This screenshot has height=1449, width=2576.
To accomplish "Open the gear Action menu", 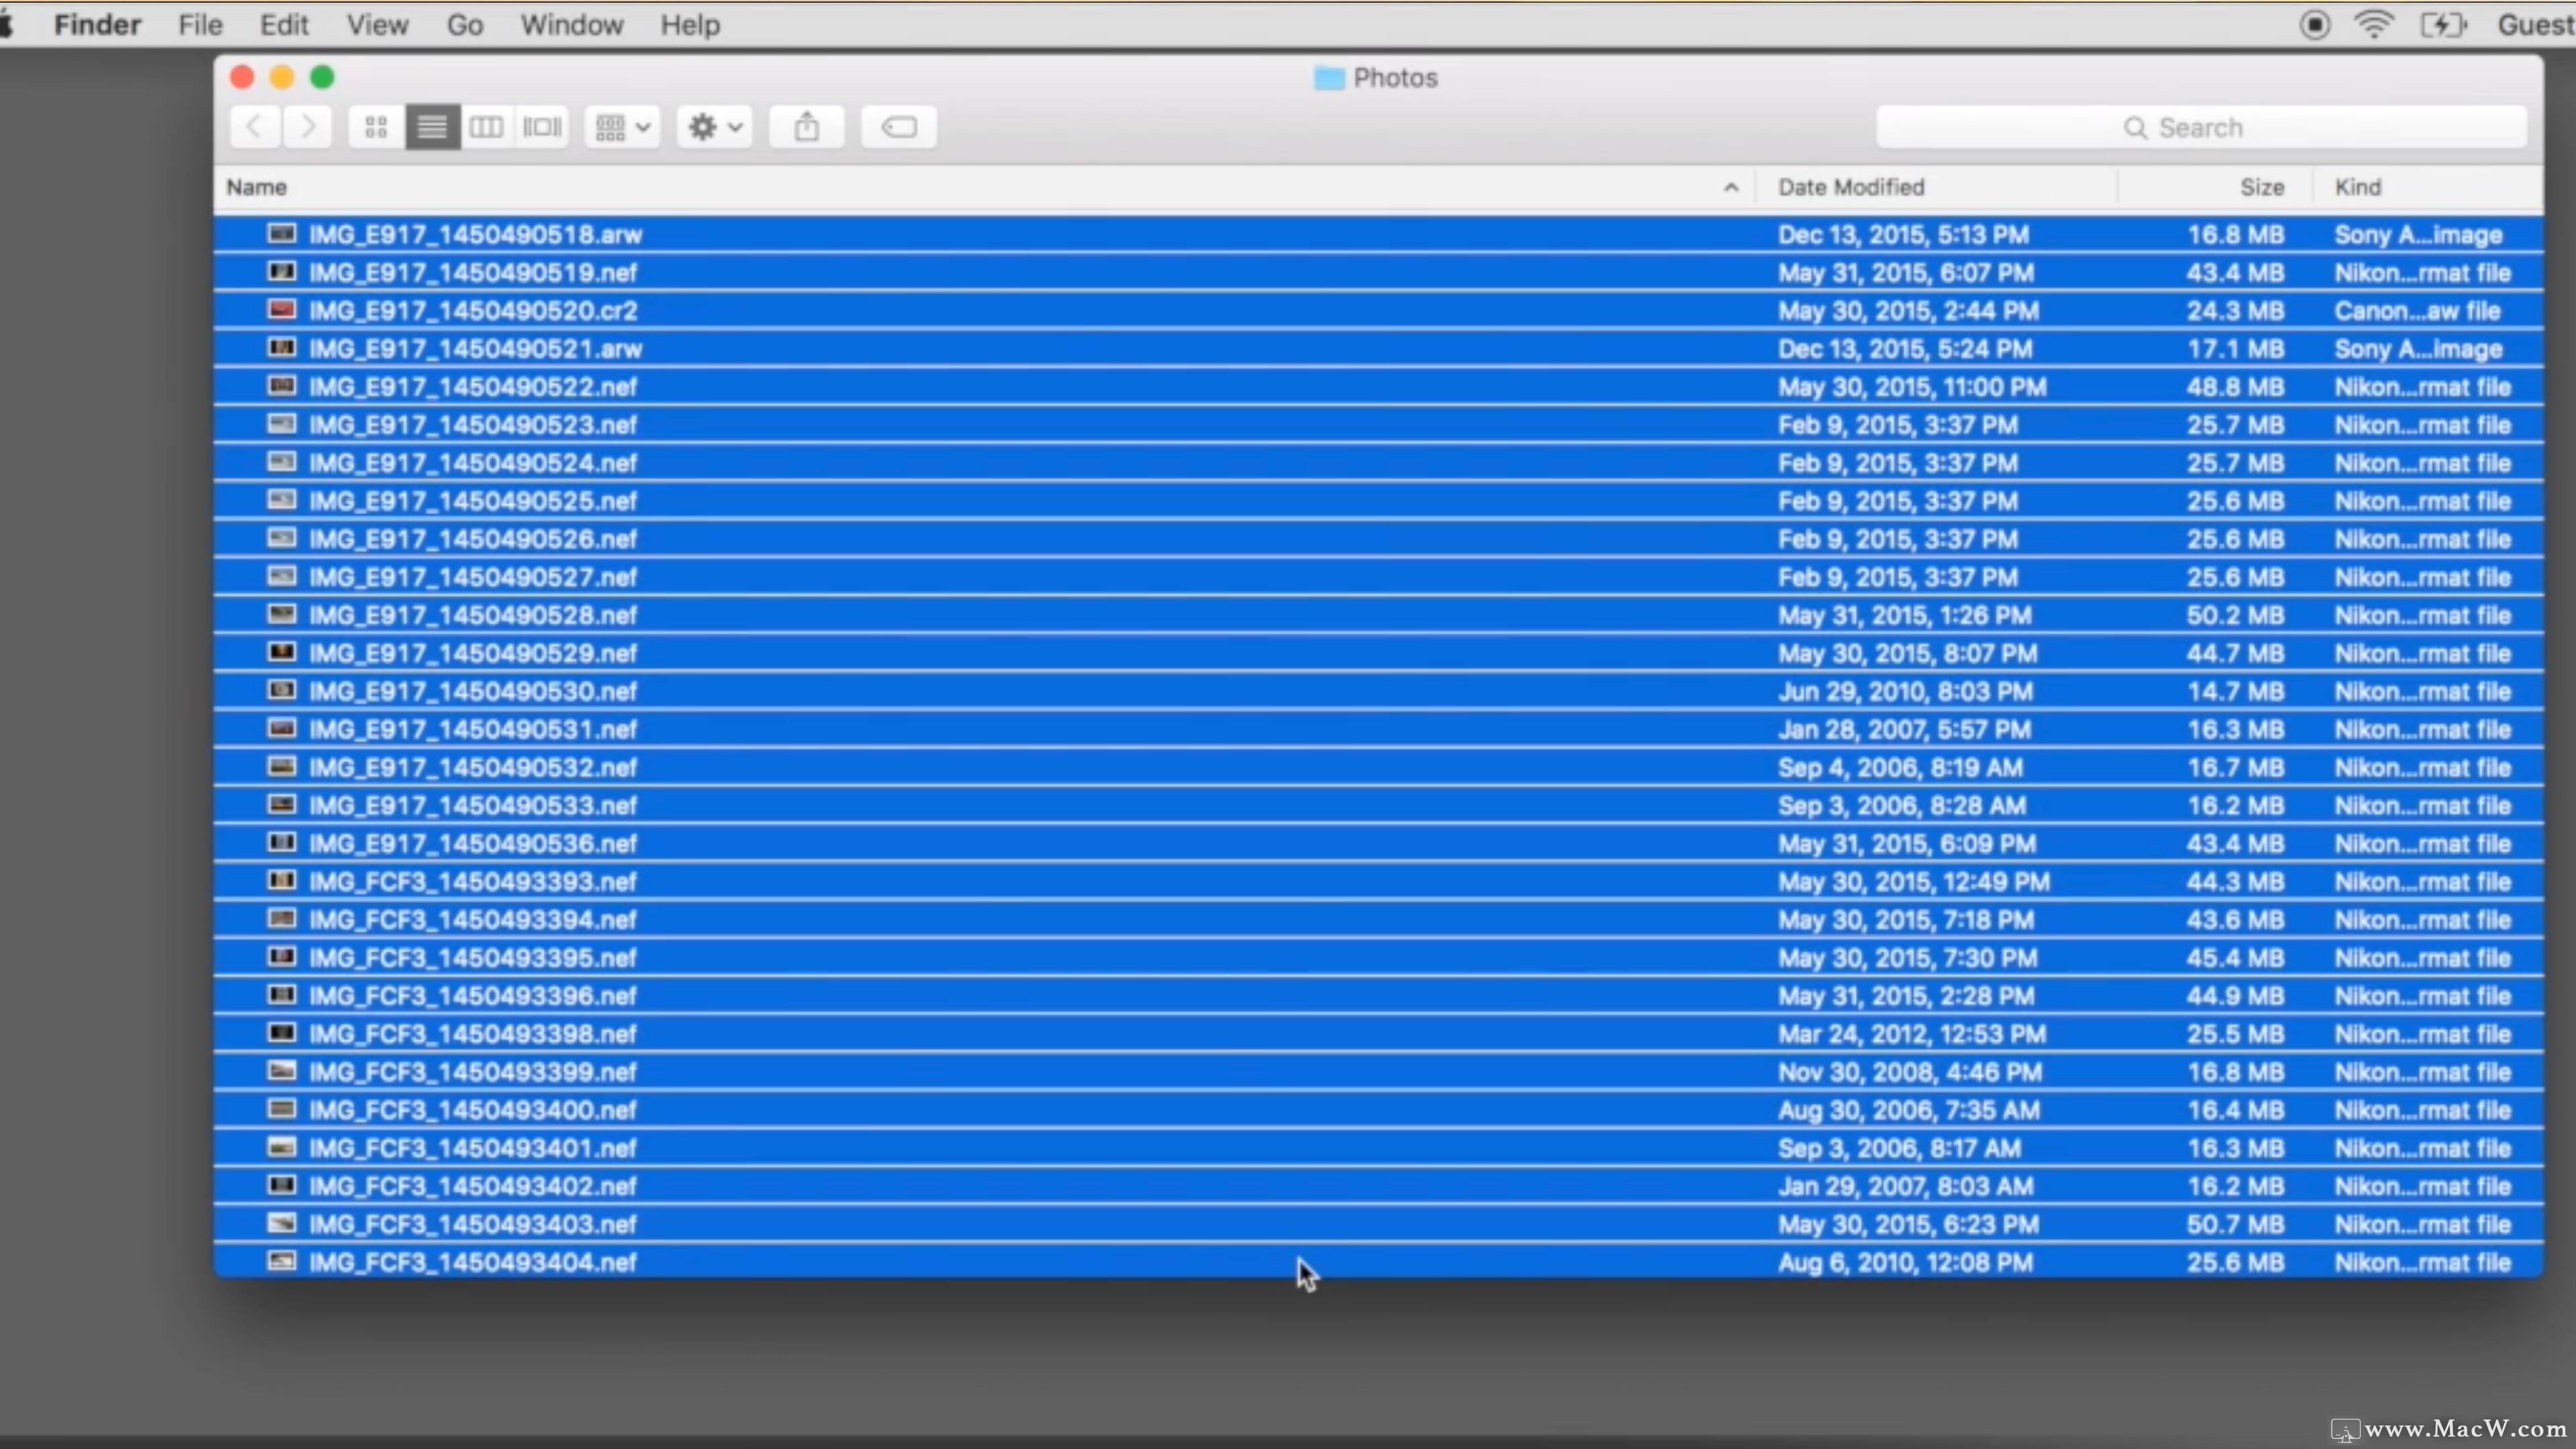I will (x=715, y=127).
